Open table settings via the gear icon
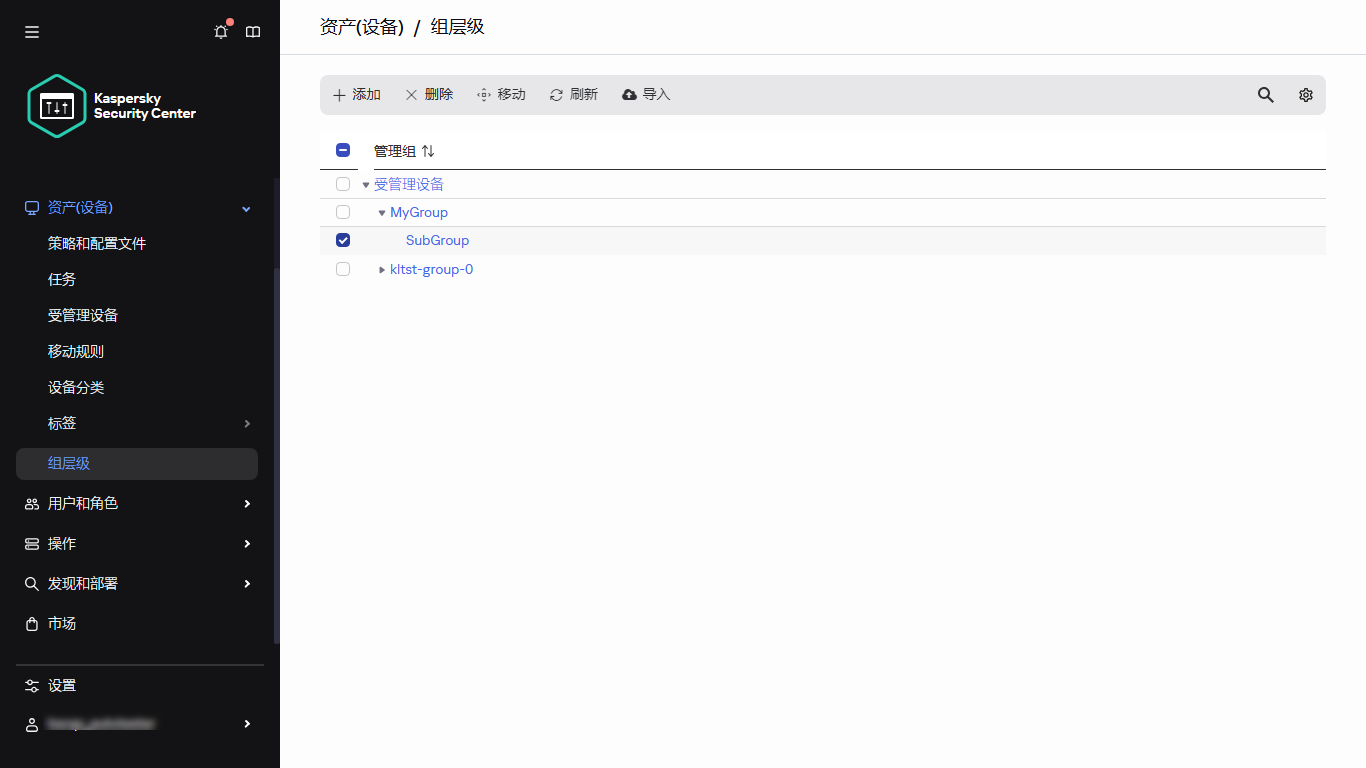This screenshot has width=1366, height=768. point(1305,94)
